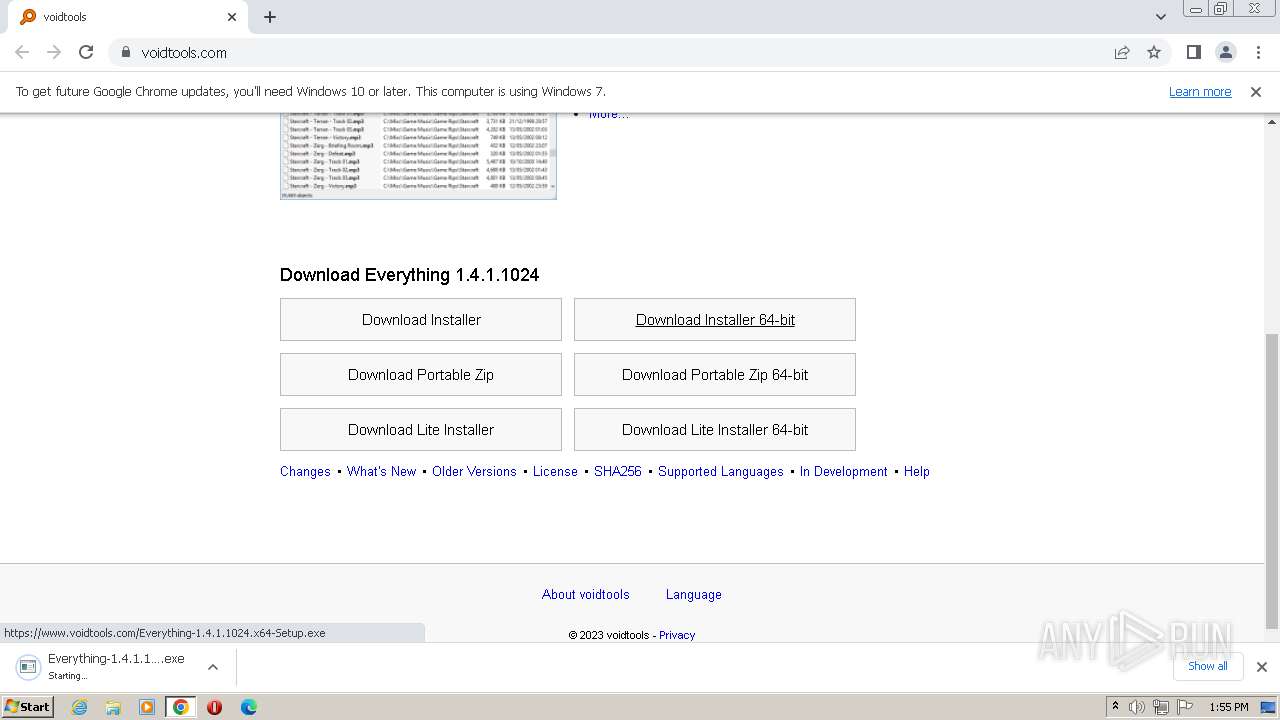
Task: Open Internet Explorer from taskbar
Action: point(80,707)
